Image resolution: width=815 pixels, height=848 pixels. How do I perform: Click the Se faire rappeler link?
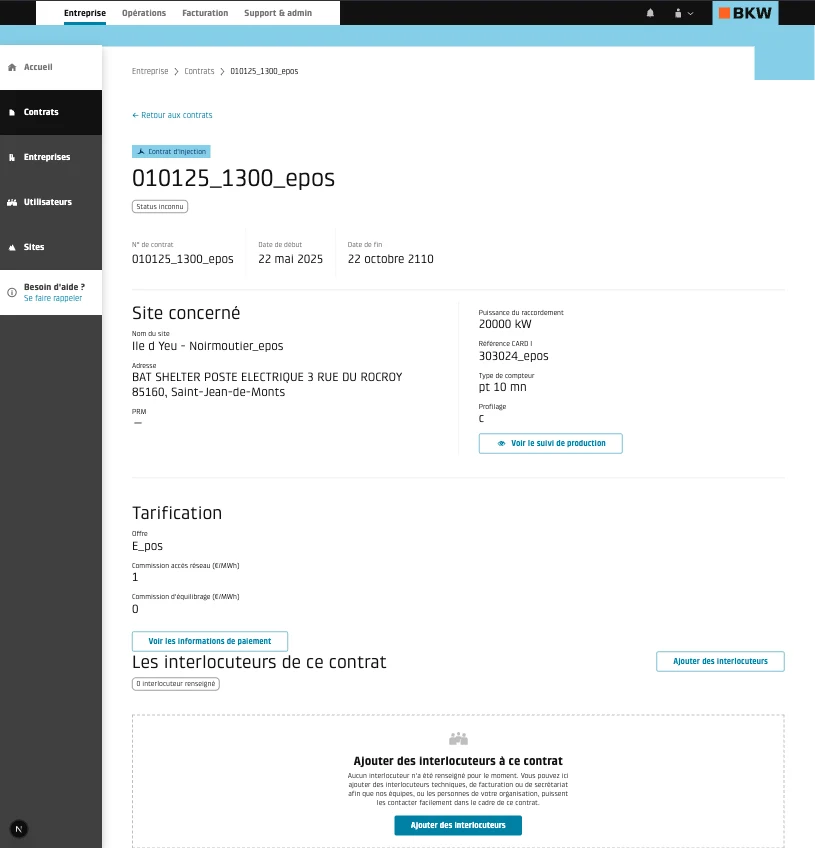pyautogui.click(x=53, y=298)
